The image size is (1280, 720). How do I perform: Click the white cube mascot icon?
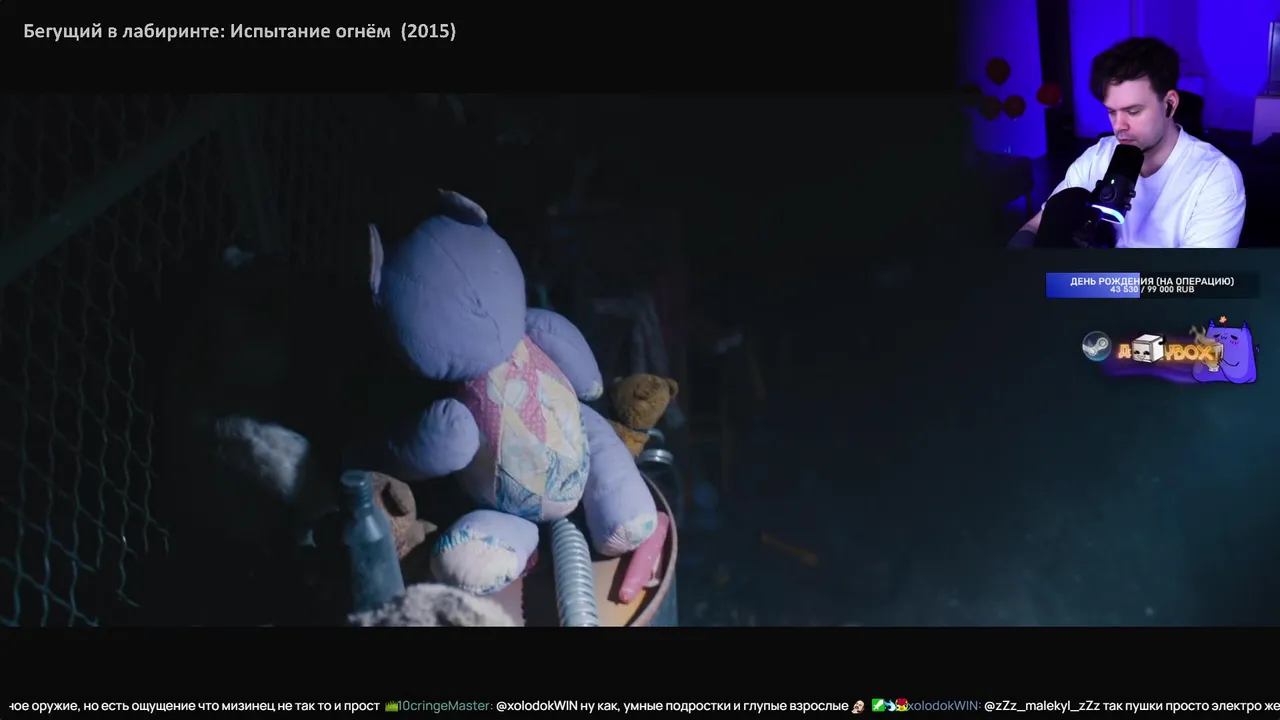pyautogui.click(x=1148, y=349)
